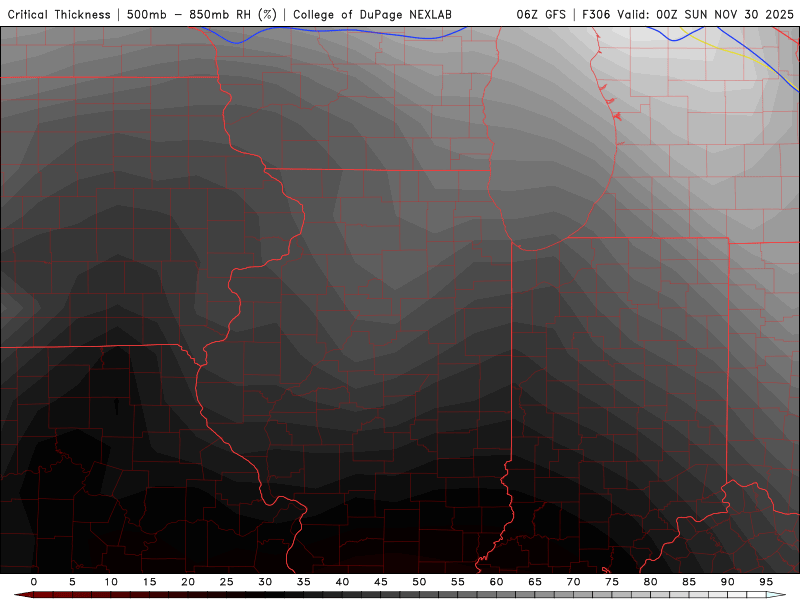The width and height of the screenshot is (800, 600).
Task: Click the 'F306' forecast hour text
Action: (x=596, y=15)
